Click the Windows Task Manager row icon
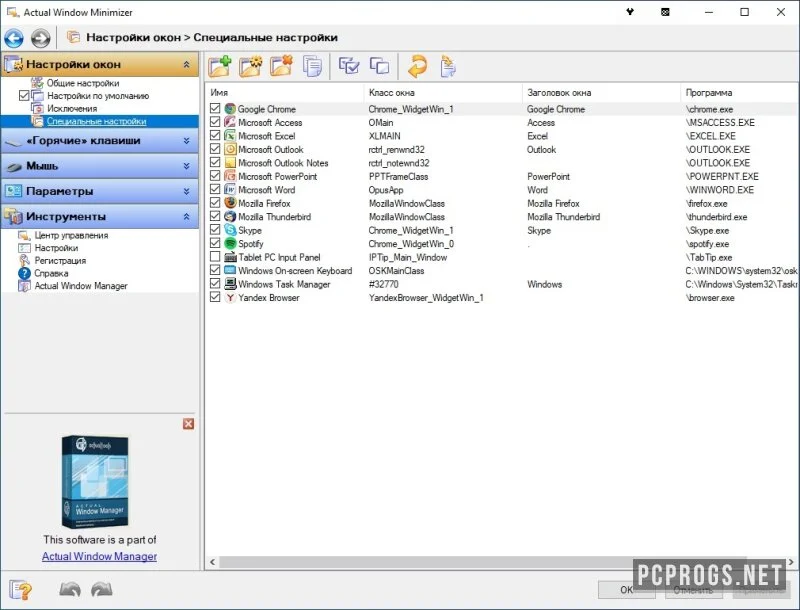Viewport: 800px width, 610px height. 230,284
